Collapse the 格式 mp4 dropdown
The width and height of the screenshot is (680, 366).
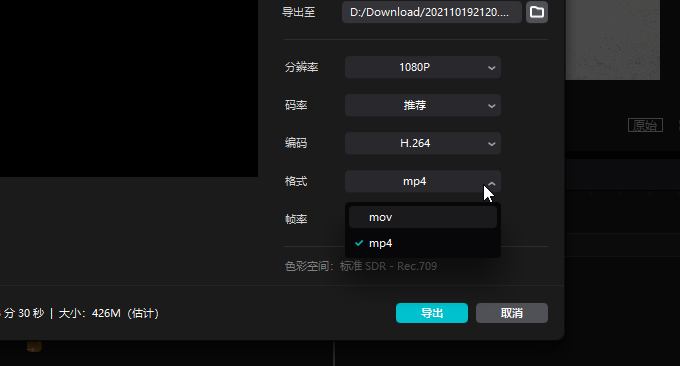click(423, 181)
